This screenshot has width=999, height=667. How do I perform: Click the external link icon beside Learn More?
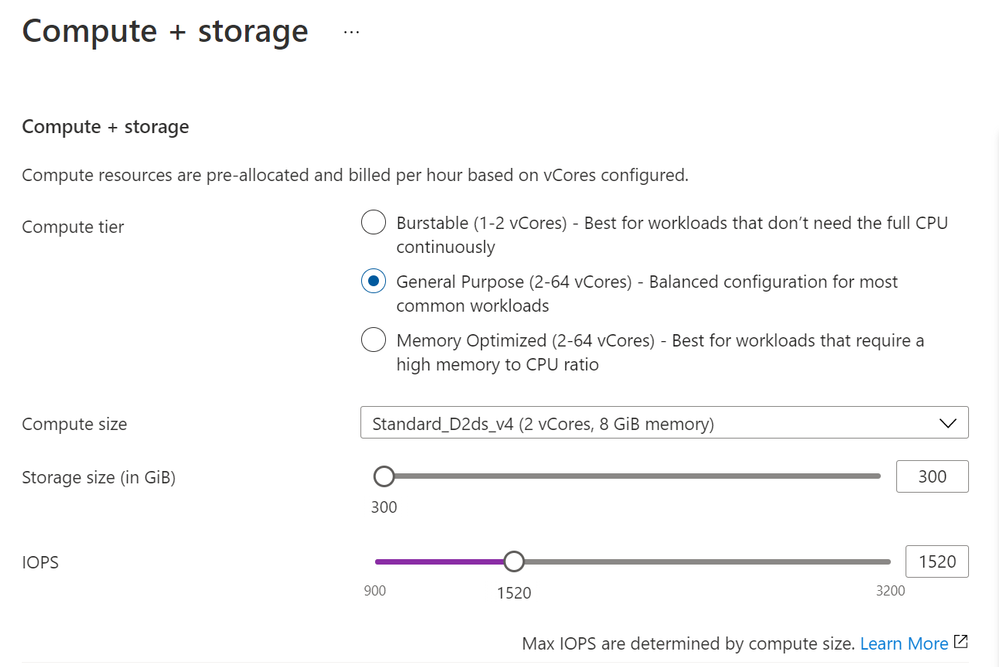[961, 643]
